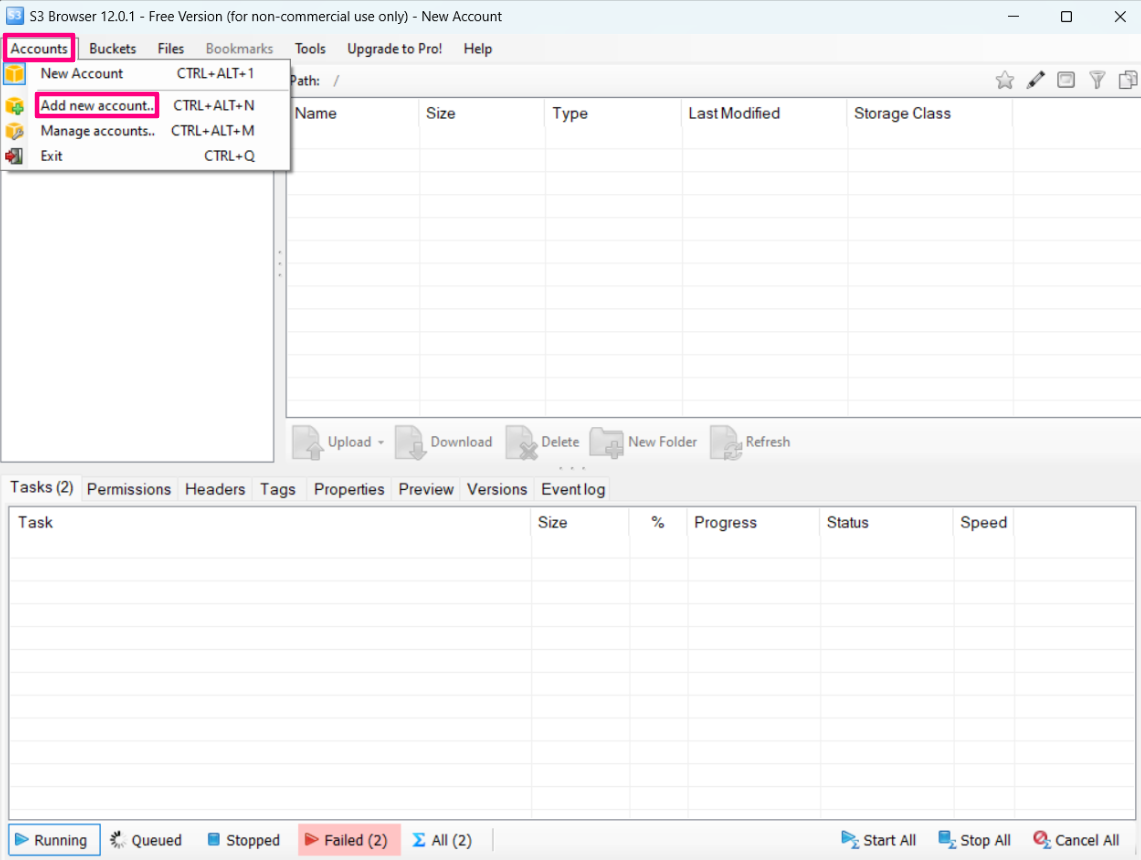Switch to the Properties tab
The image size is (1141, 860).
(349, 489)
